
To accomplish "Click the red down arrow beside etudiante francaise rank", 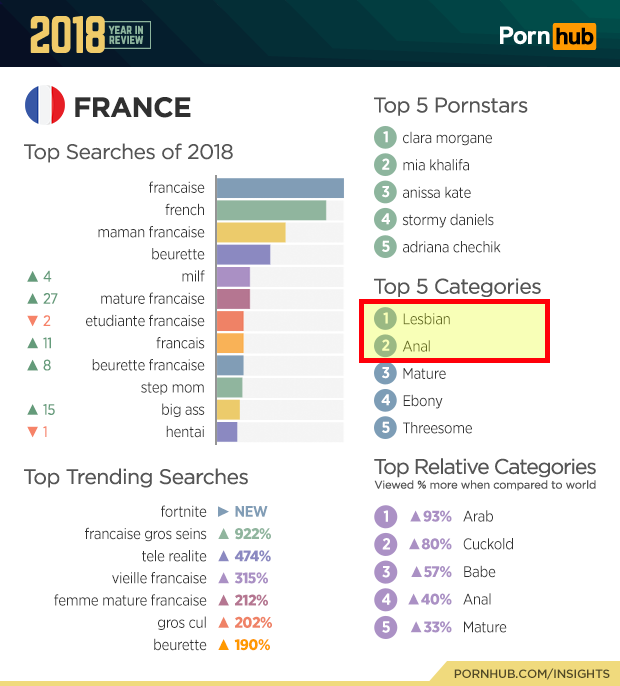I will 32,321.
